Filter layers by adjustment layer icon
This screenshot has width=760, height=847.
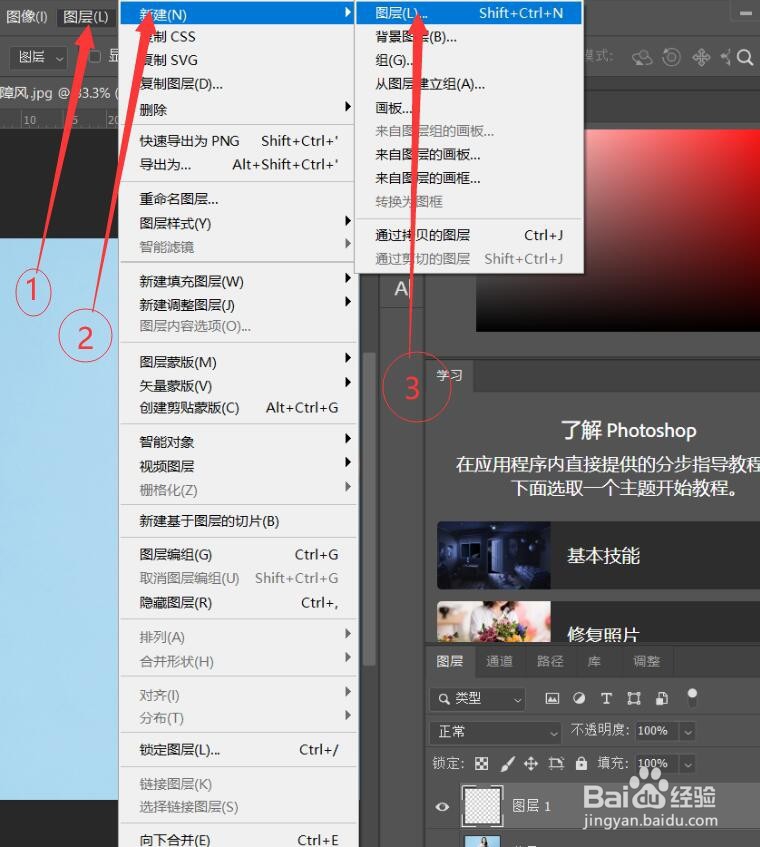(579, 698)
